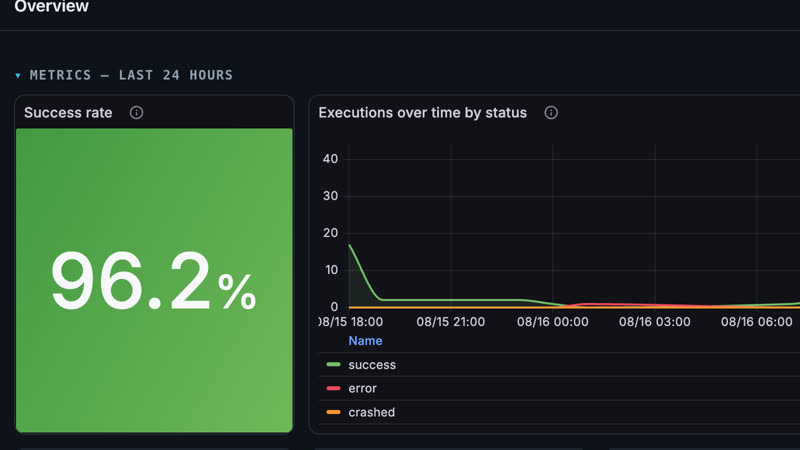The height and width of the screenshot is (450, 800).
Task: Click the 08/15 21:00 axis label
Action: tap(451, 322)
